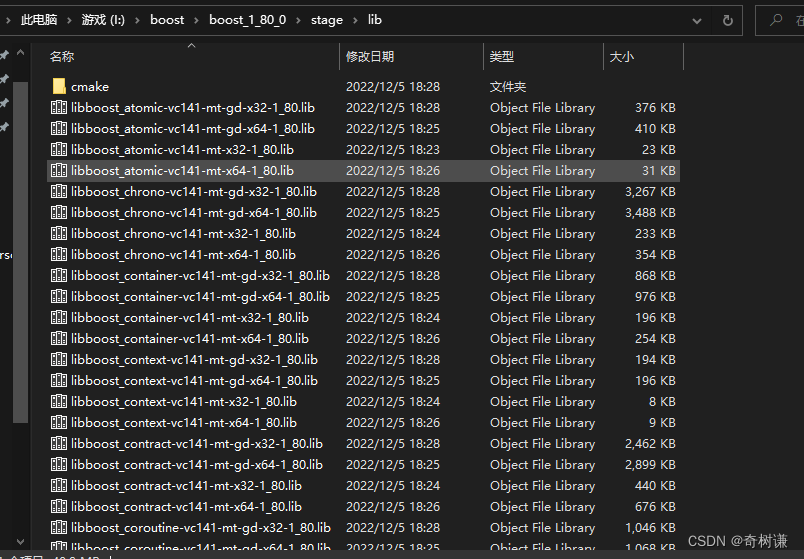Select icon of libboost_chrono-vc141-mt-x64-1_80.lib
This screenshot has height=559, width=804.
point(59,254)
